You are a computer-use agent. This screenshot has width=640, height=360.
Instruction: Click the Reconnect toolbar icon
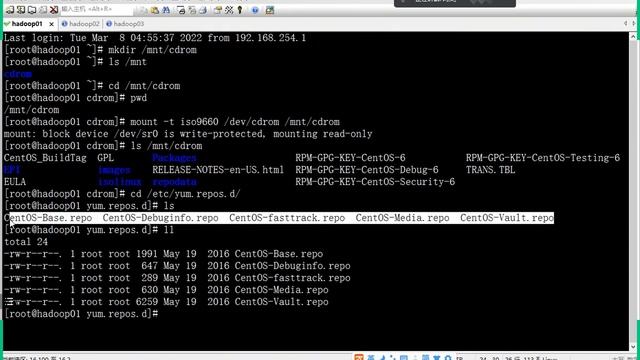coord(43,10)
